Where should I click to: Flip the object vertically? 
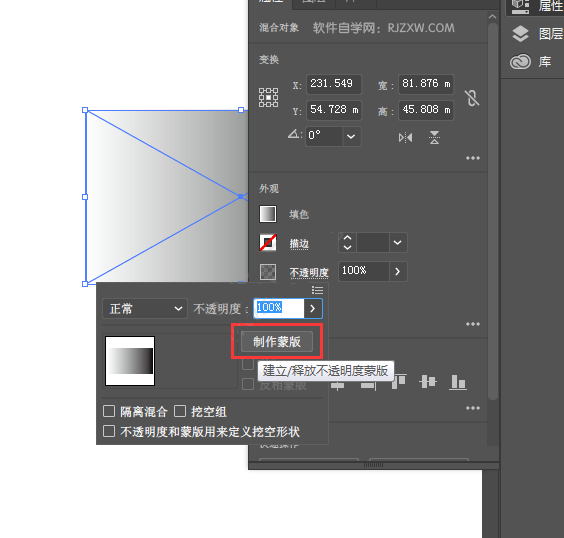(434, 138)
